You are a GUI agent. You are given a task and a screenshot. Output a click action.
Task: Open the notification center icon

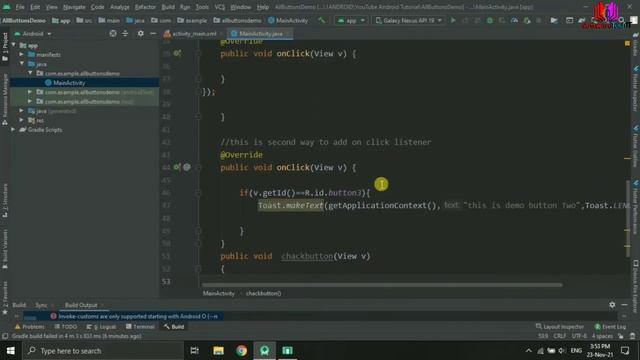click(625, 351)
